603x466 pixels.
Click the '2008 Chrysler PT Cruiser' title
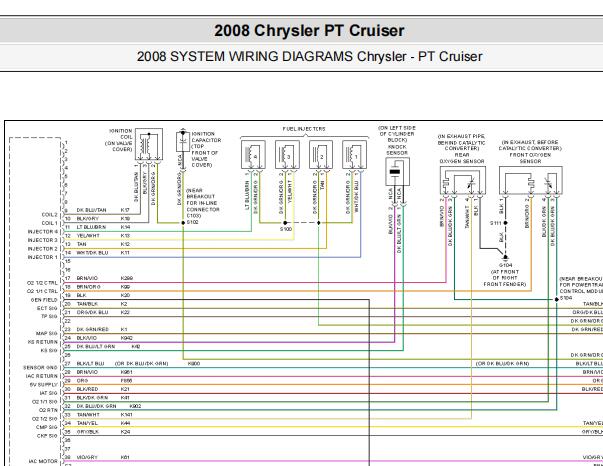pos(309,31)
